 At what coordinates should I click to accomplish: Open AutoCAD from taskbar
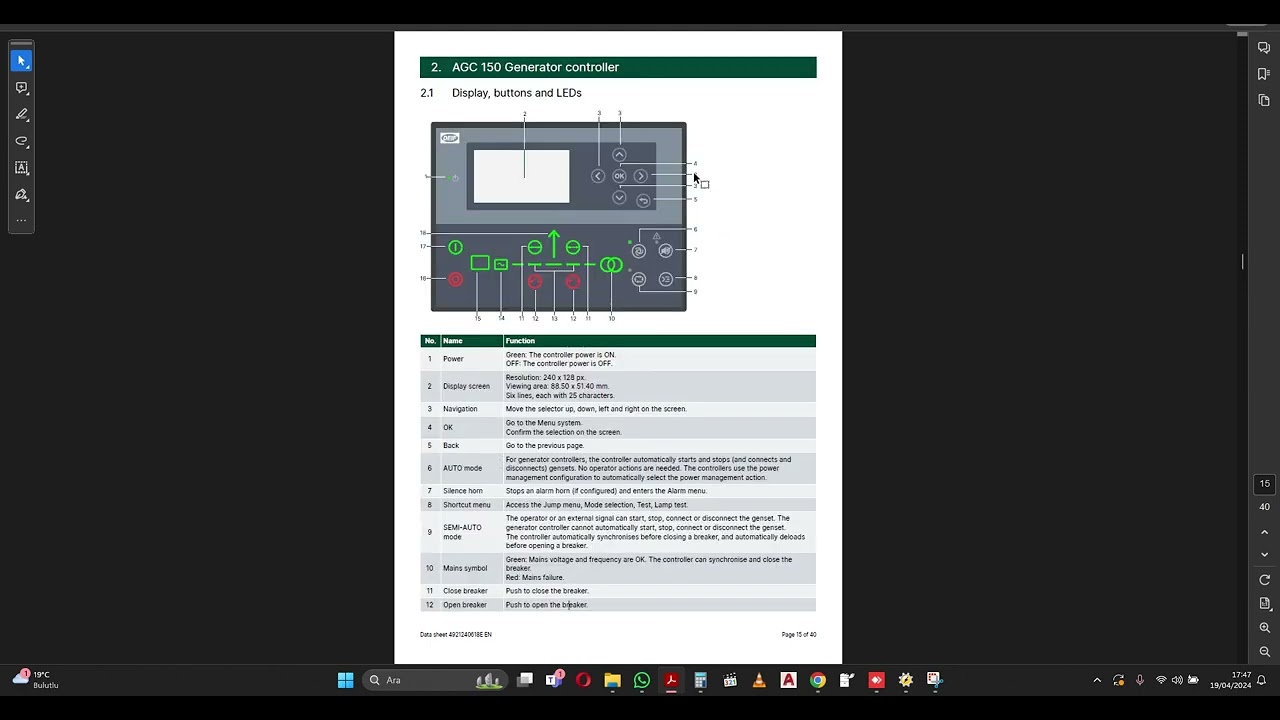(789, 680)
